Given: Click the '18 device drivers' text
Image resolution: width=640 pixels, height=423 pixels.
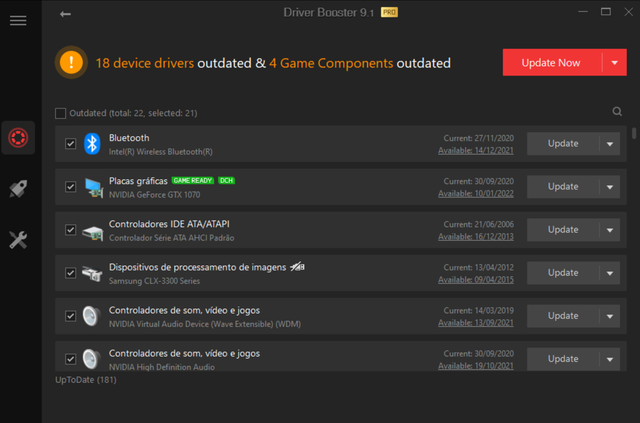Looking at the screenshot, I should [144, 63].
